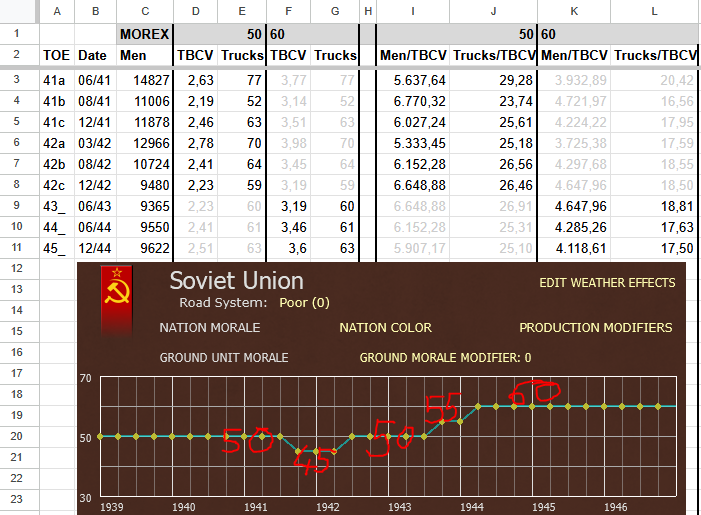Screen dimensions: 701x515
Task: Click Trucks/TBCV value 29,28
Action: 494,80
